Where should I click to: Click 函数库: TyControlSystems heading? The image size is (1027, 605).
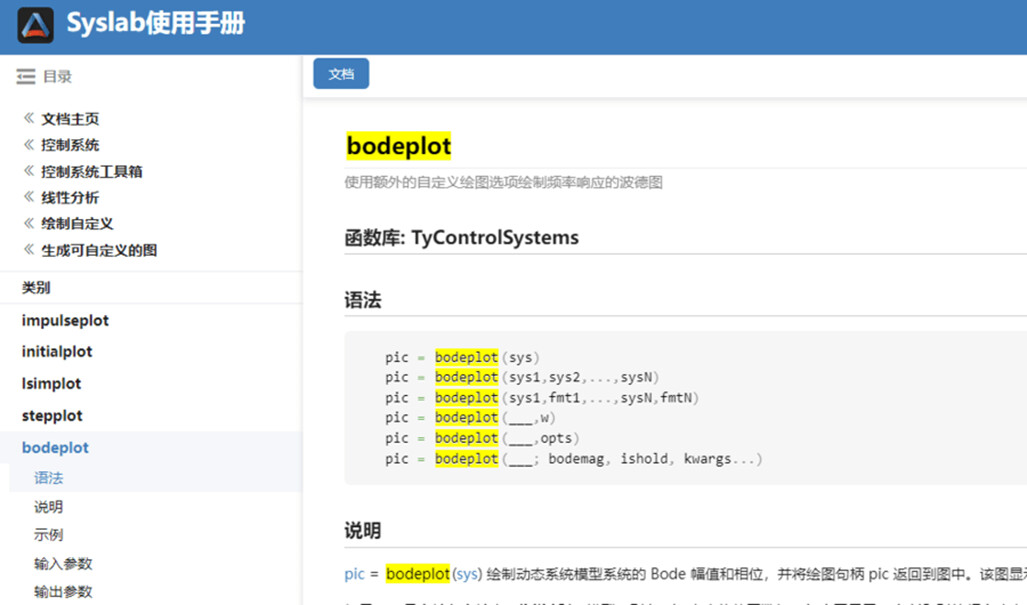click(x=462, y=237)
